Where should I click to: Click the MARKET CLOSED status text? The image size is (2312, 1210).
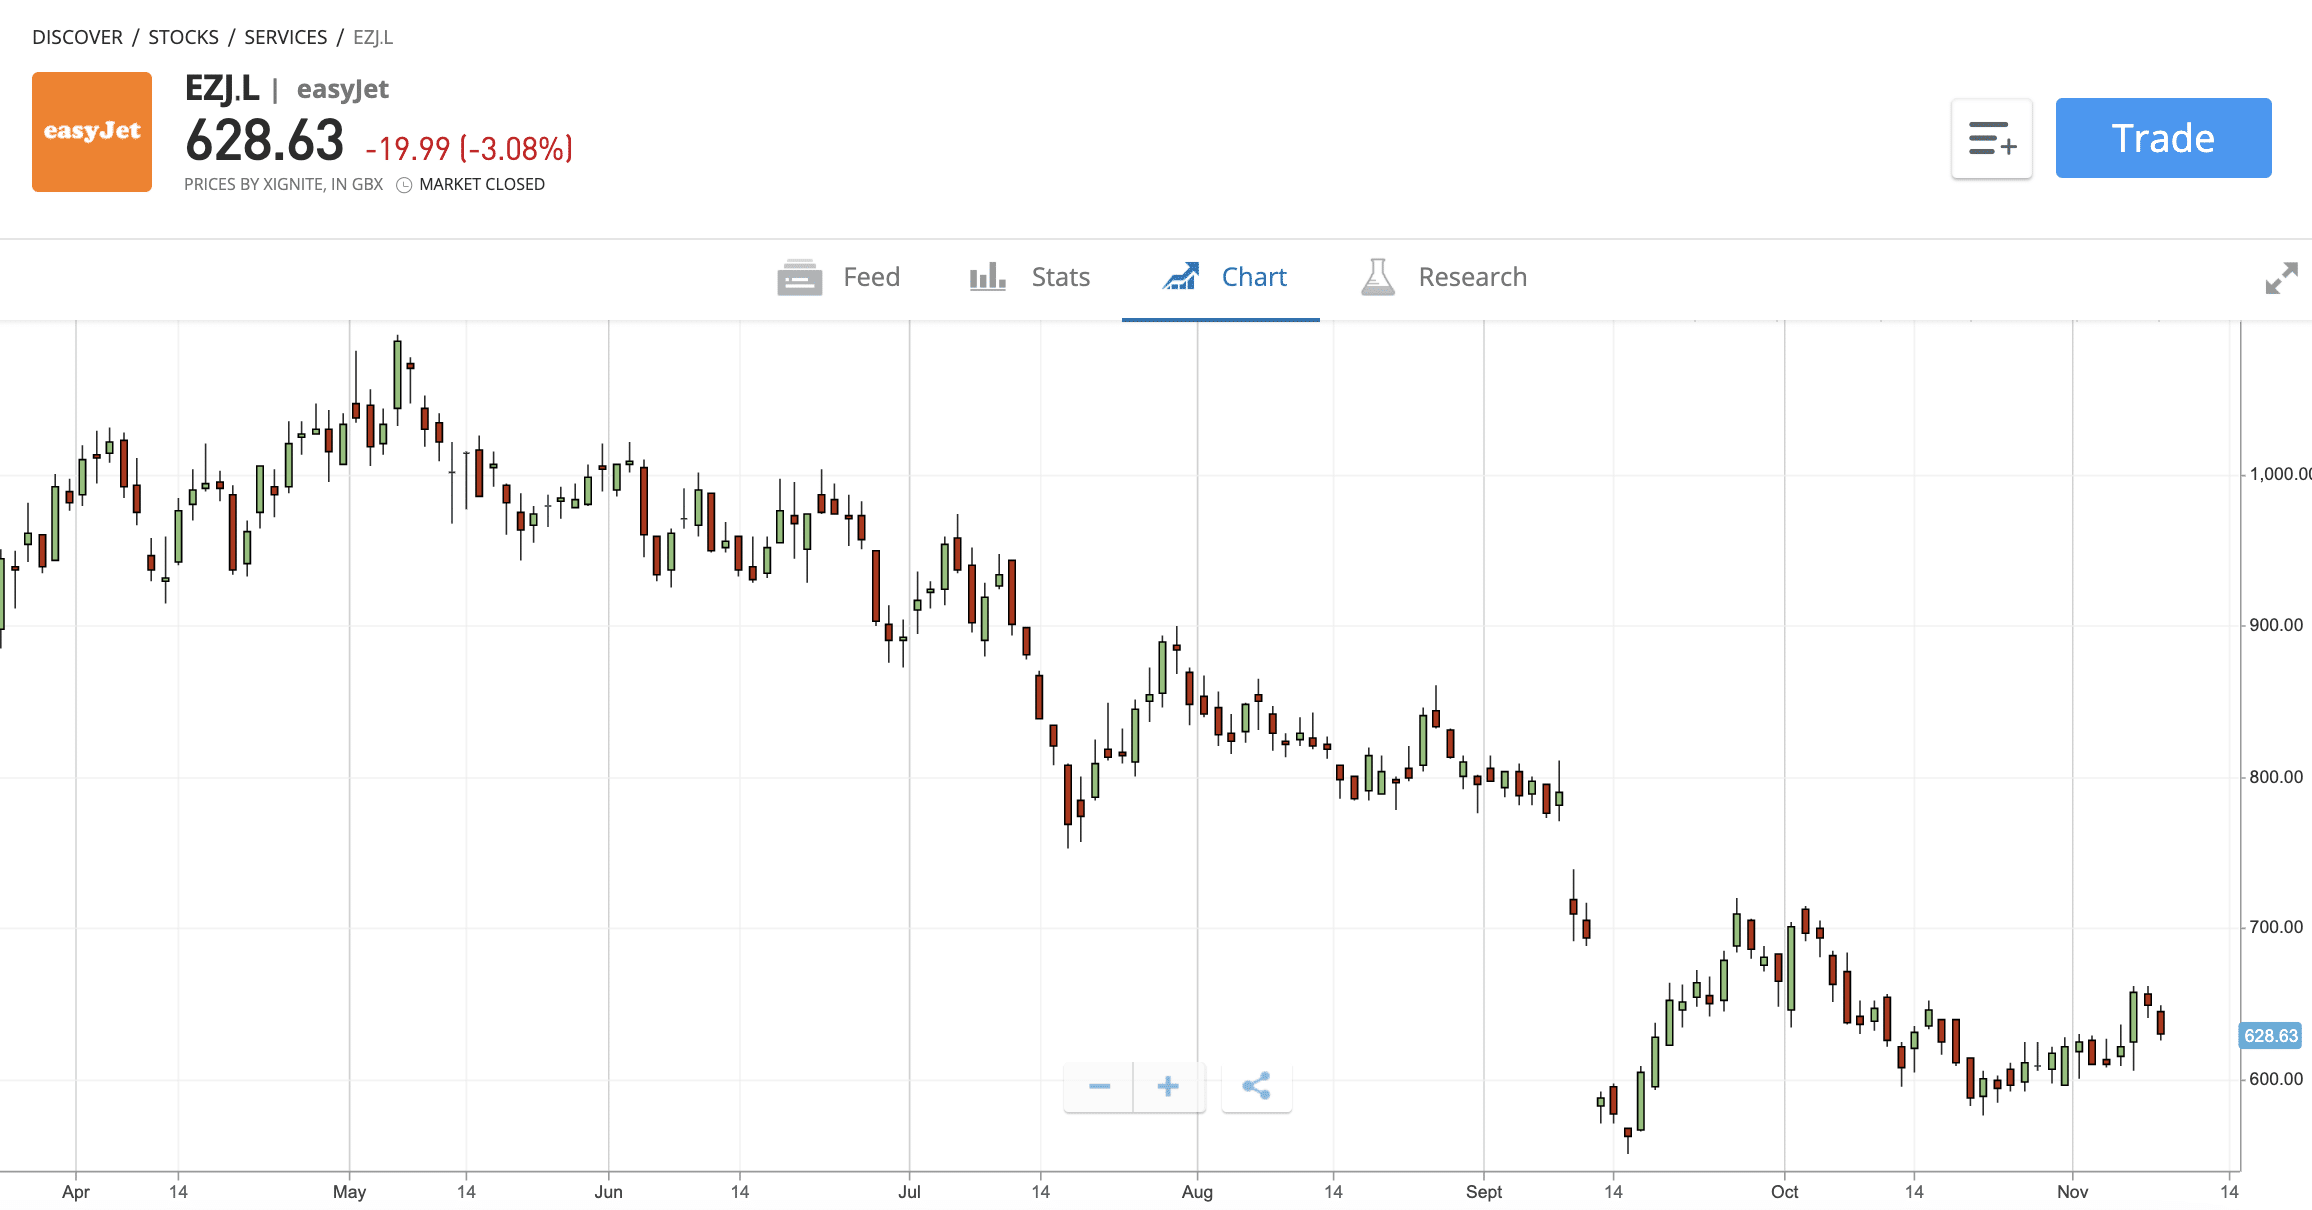coord(482,185)
